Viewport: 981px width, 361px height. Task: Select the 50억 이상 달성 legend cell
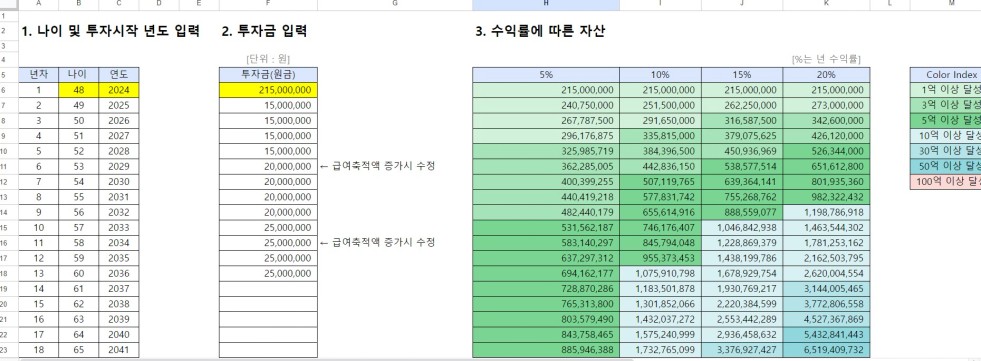pos(945,166)
